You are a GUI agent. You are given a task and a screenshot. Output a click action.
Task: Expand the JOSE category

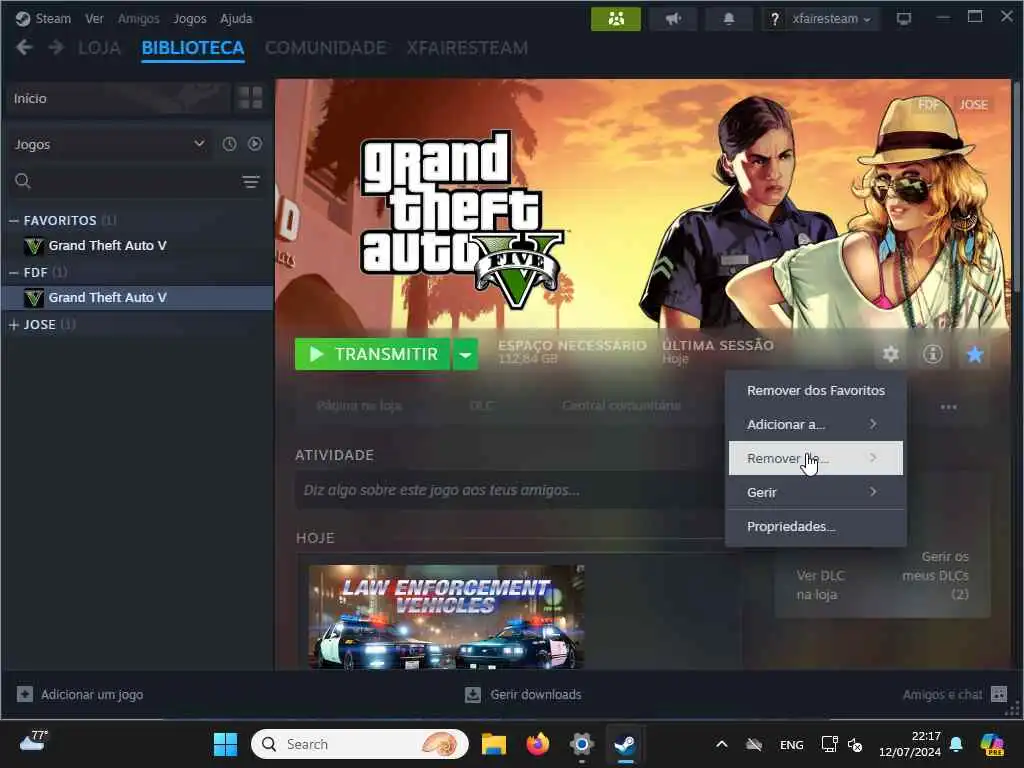coord(13,325)
